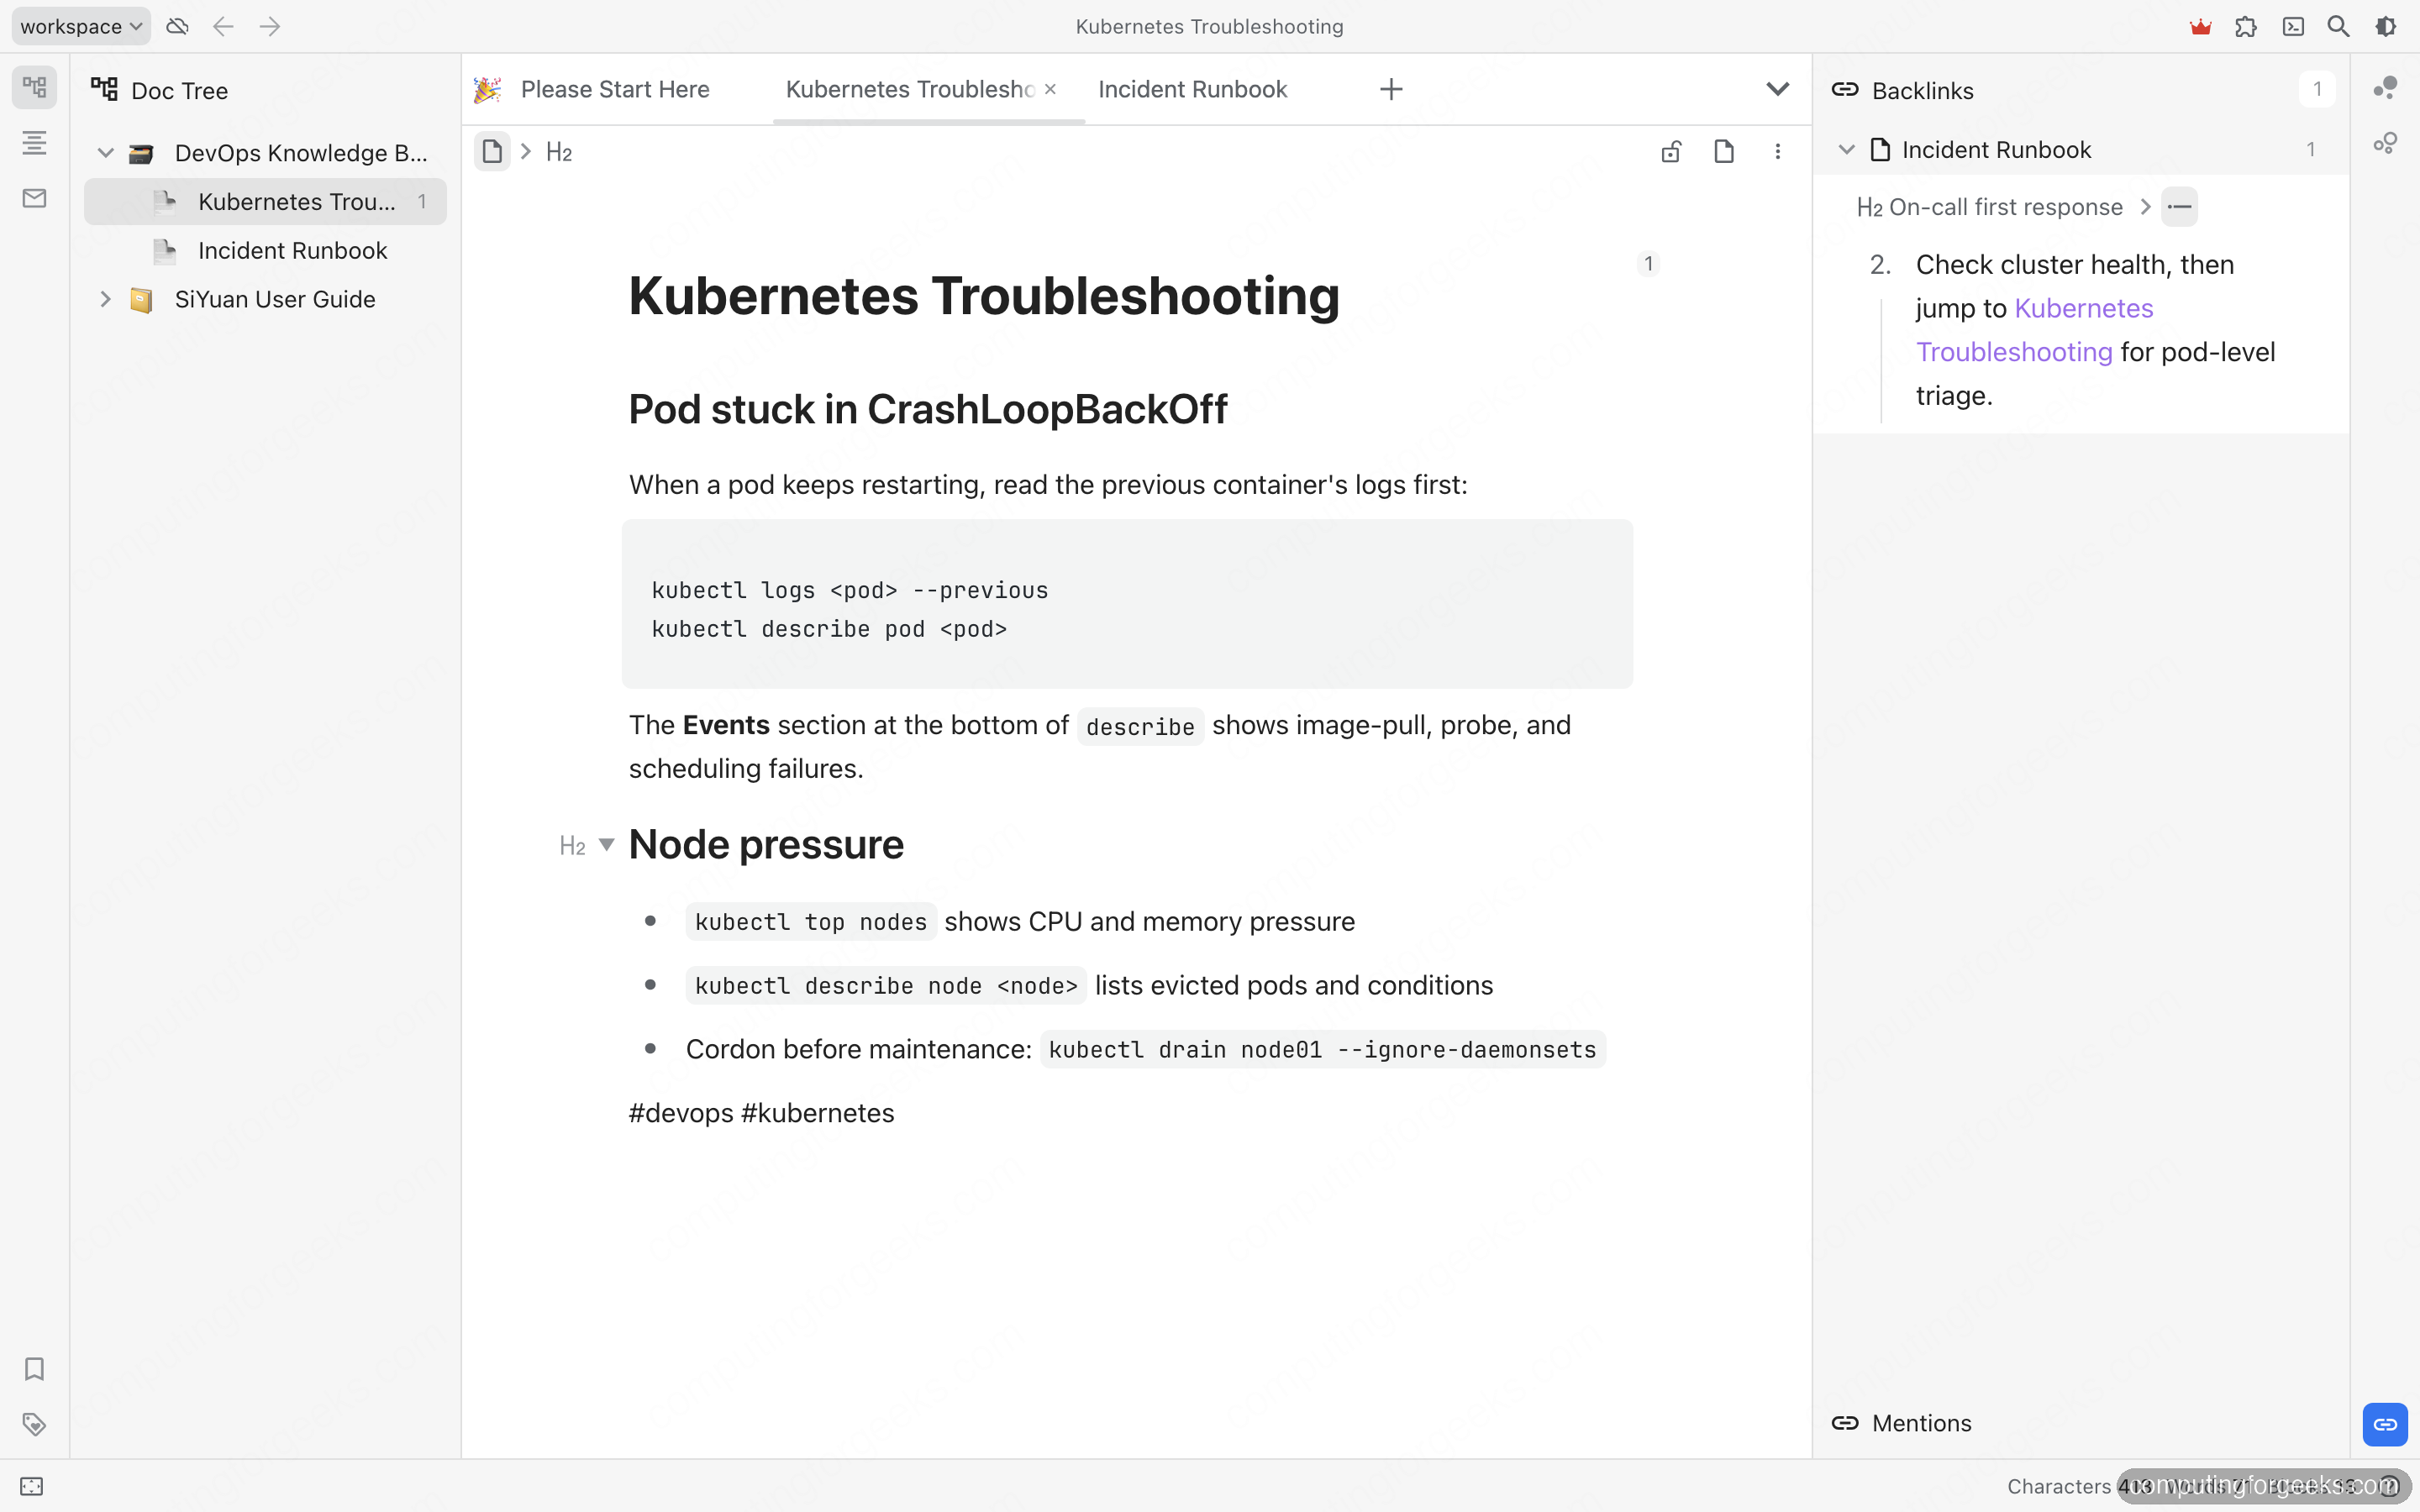This screenshot has width=2420, height=1512.
Task: Add a new tab with plus button
Action: coord(1391,89)
